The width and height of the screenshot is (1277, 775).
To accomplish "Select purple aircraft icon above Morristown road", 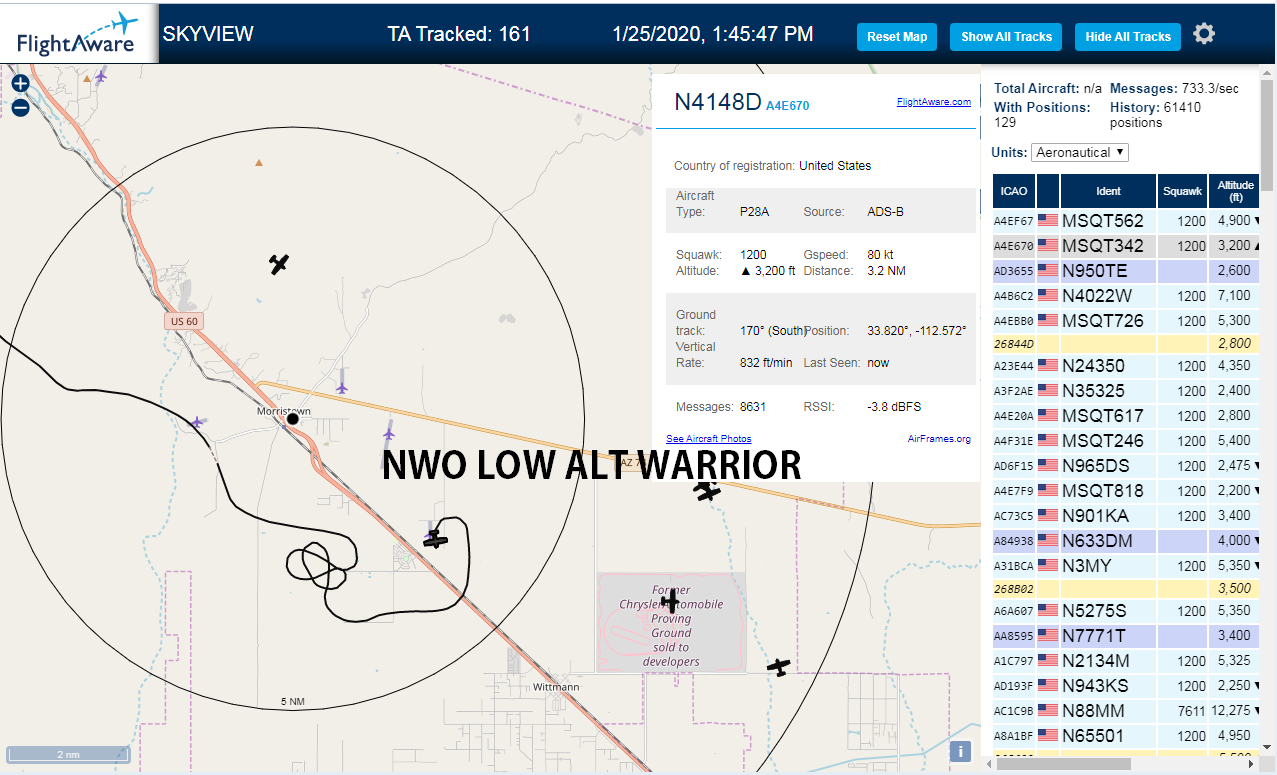I will pyautogui.click(x=342, y=386).
